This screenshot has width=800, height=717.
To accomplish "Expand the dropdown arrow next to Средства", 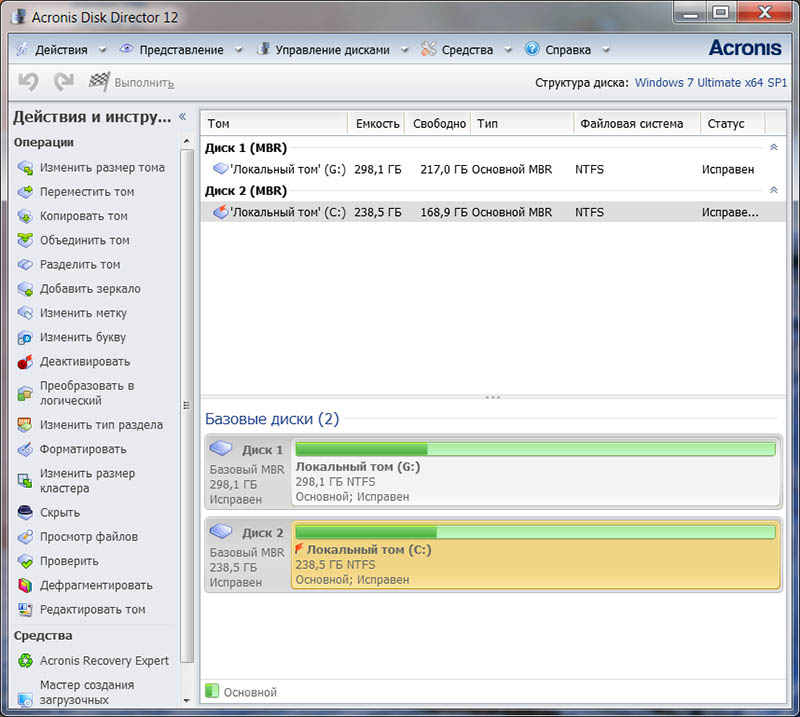I will (508, 50).
